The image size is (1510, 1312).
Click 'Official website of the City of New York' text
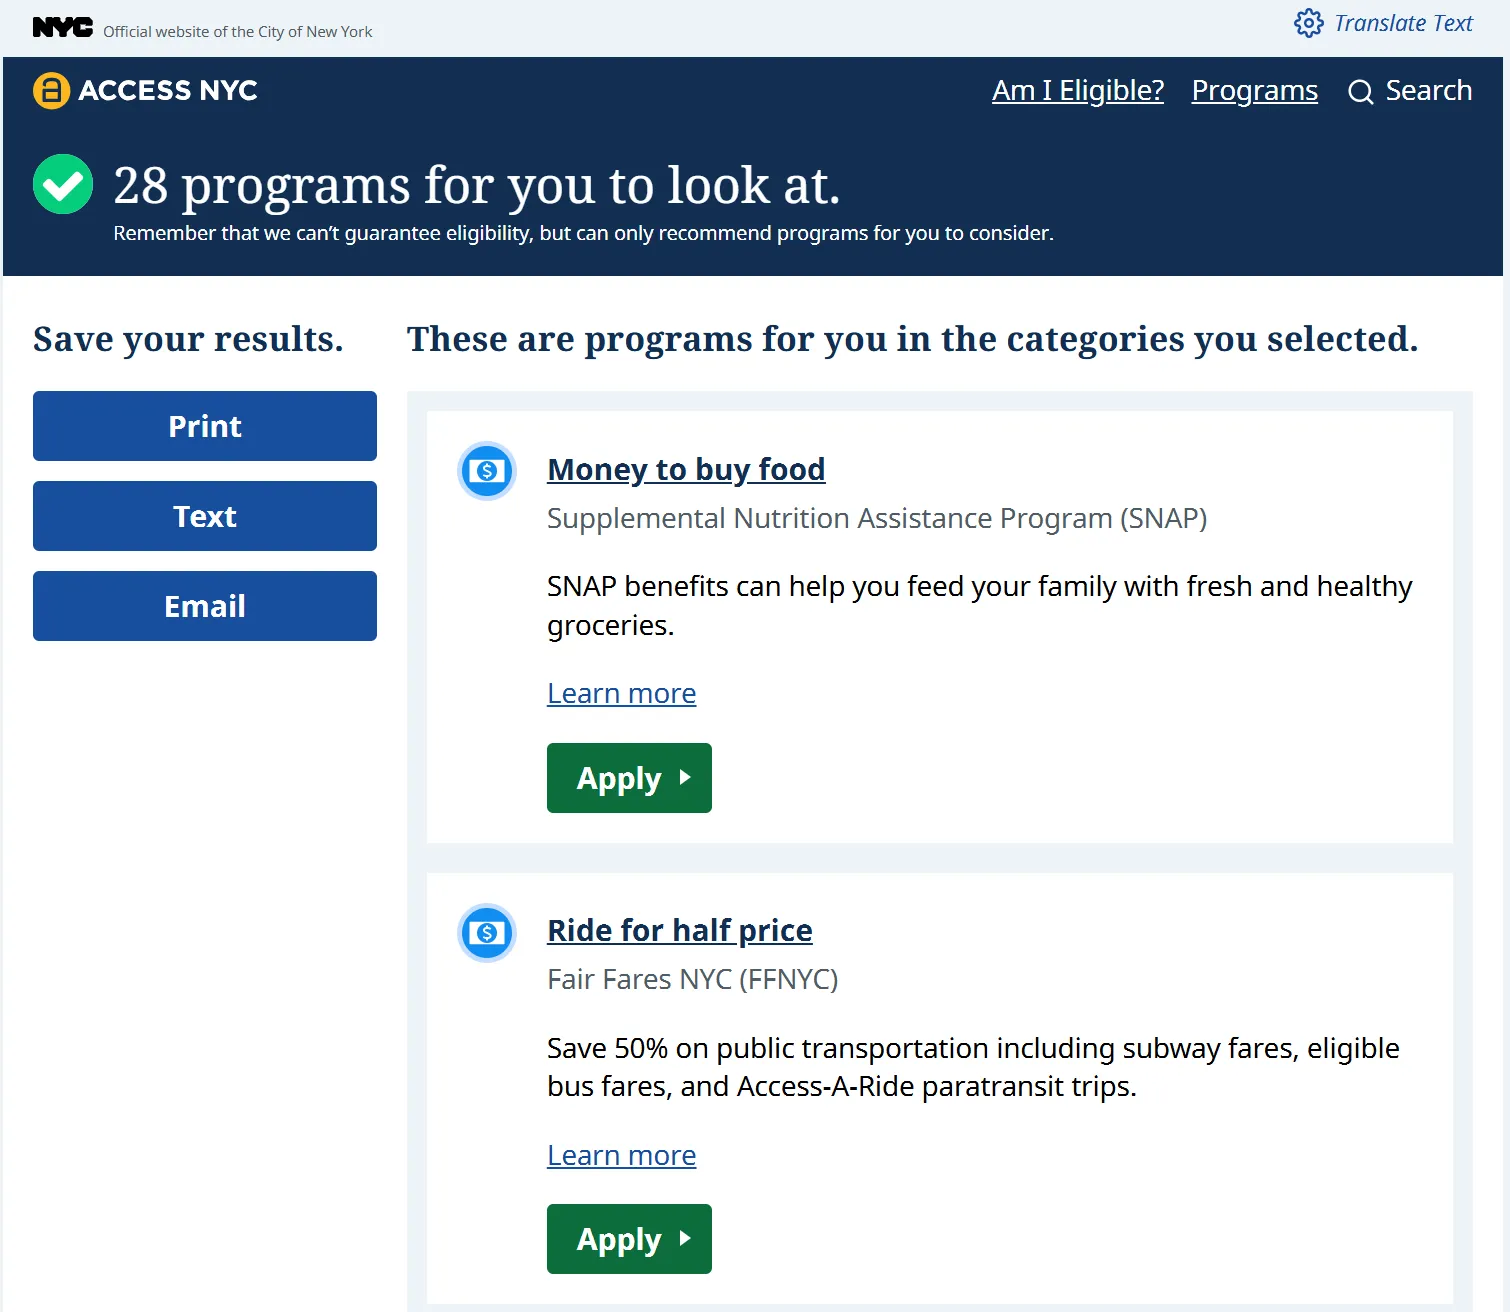[237, 32]
